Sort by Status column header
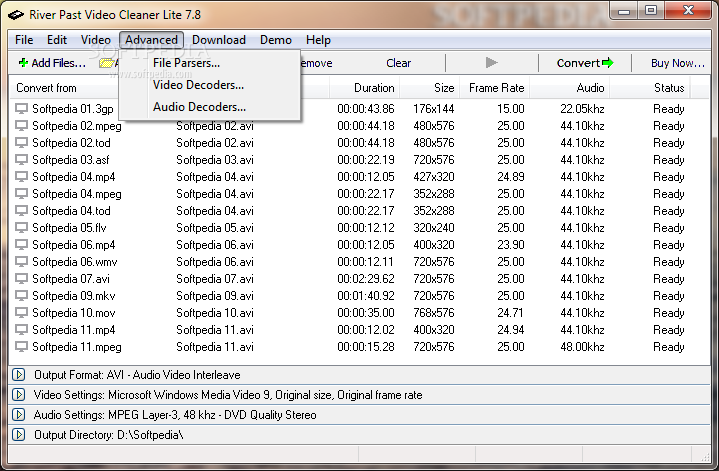This screenshot has height=471, width=719. click(x=649, y=88)
